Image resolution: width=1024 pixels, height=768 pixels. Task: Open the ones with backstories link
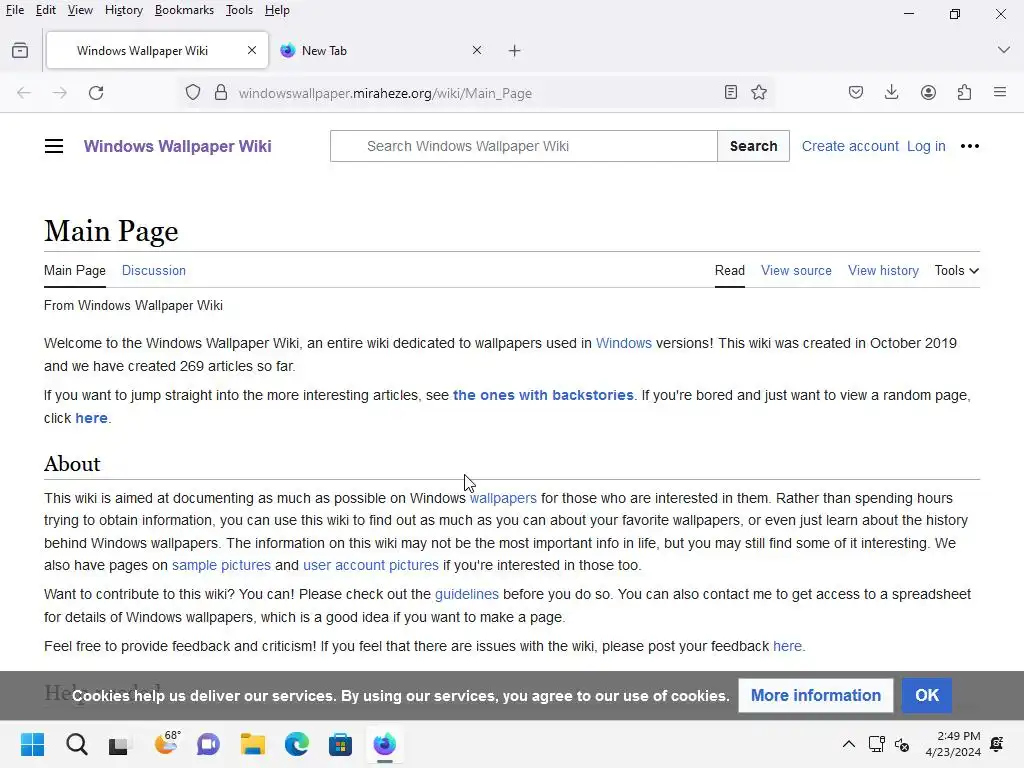point(543,395)
